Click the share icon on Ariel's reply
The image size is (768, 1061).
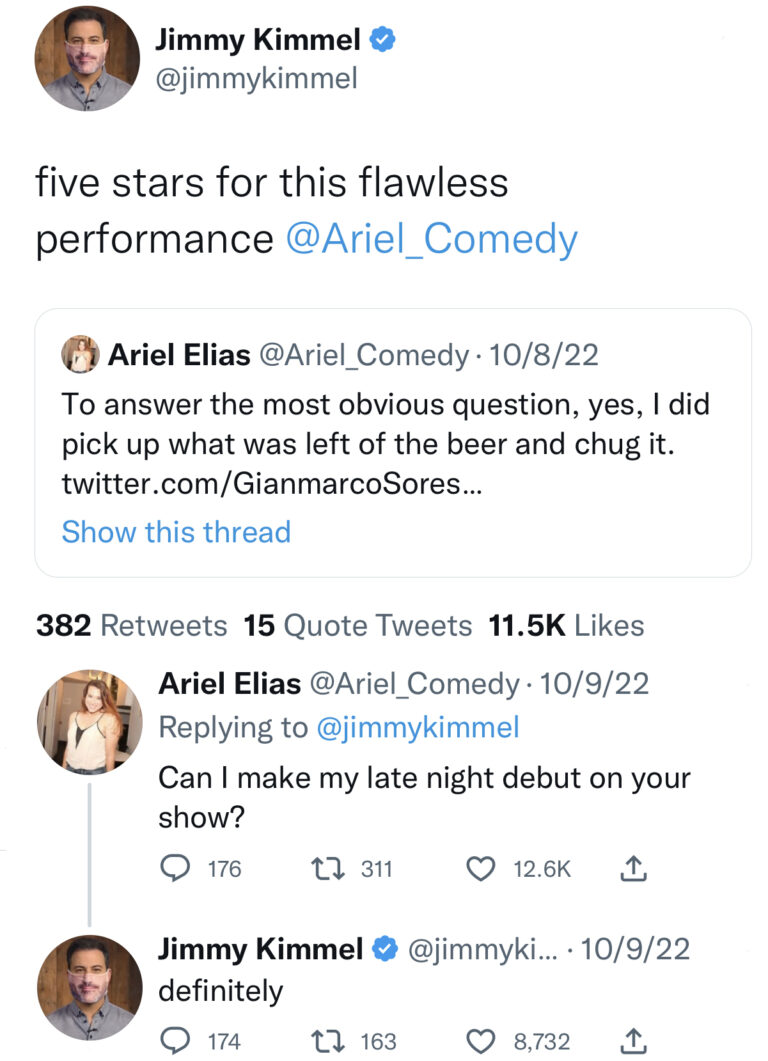coord(632,868)
